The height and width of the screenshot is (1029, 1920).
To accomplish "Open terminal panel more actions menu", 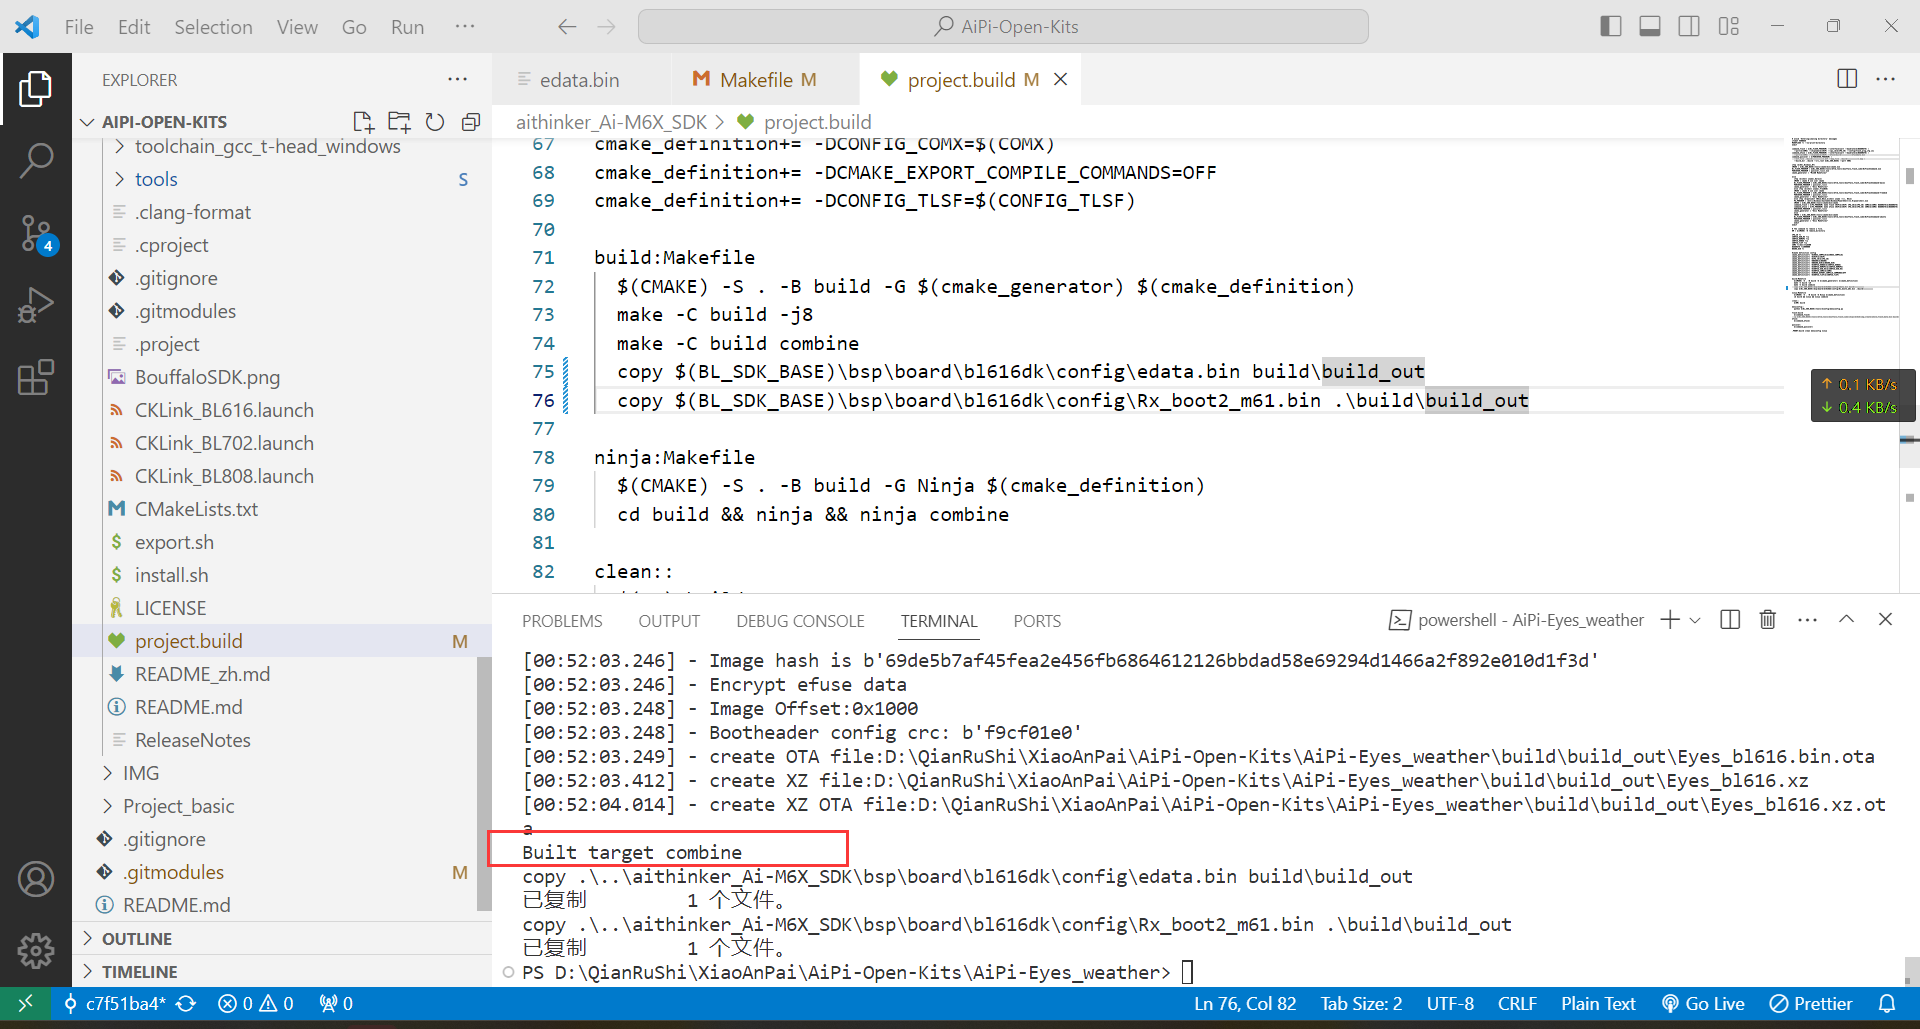I will pos(1807,620).
